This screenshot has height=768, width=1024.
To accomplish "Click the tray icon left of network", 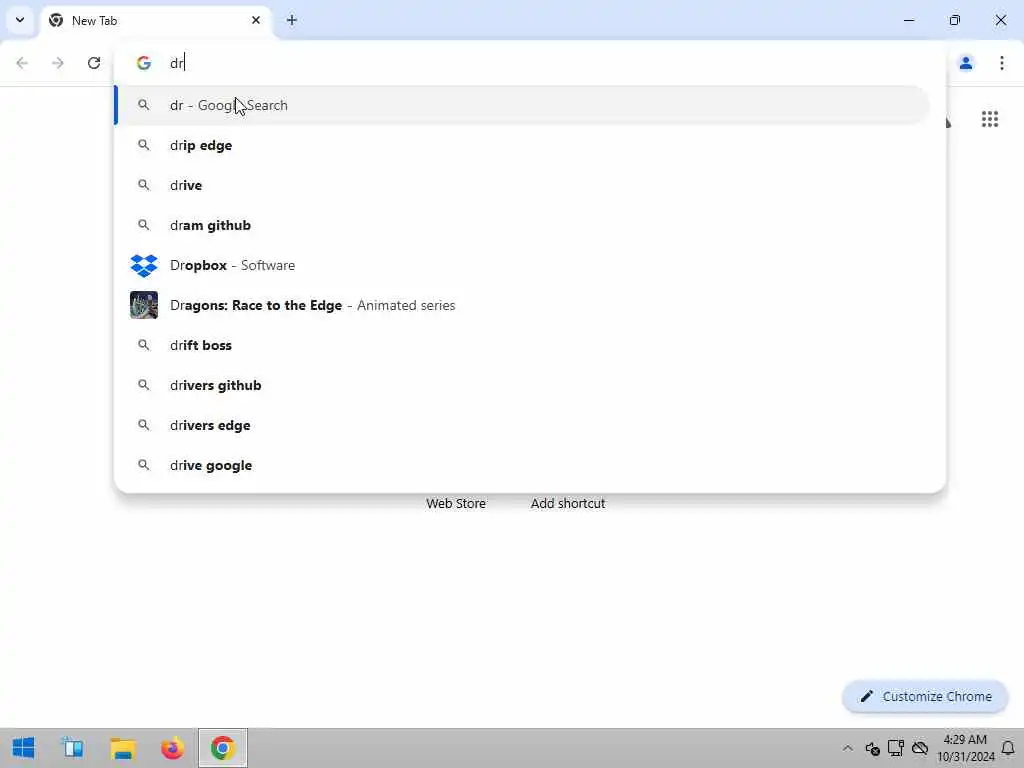I will pos(872,748).
